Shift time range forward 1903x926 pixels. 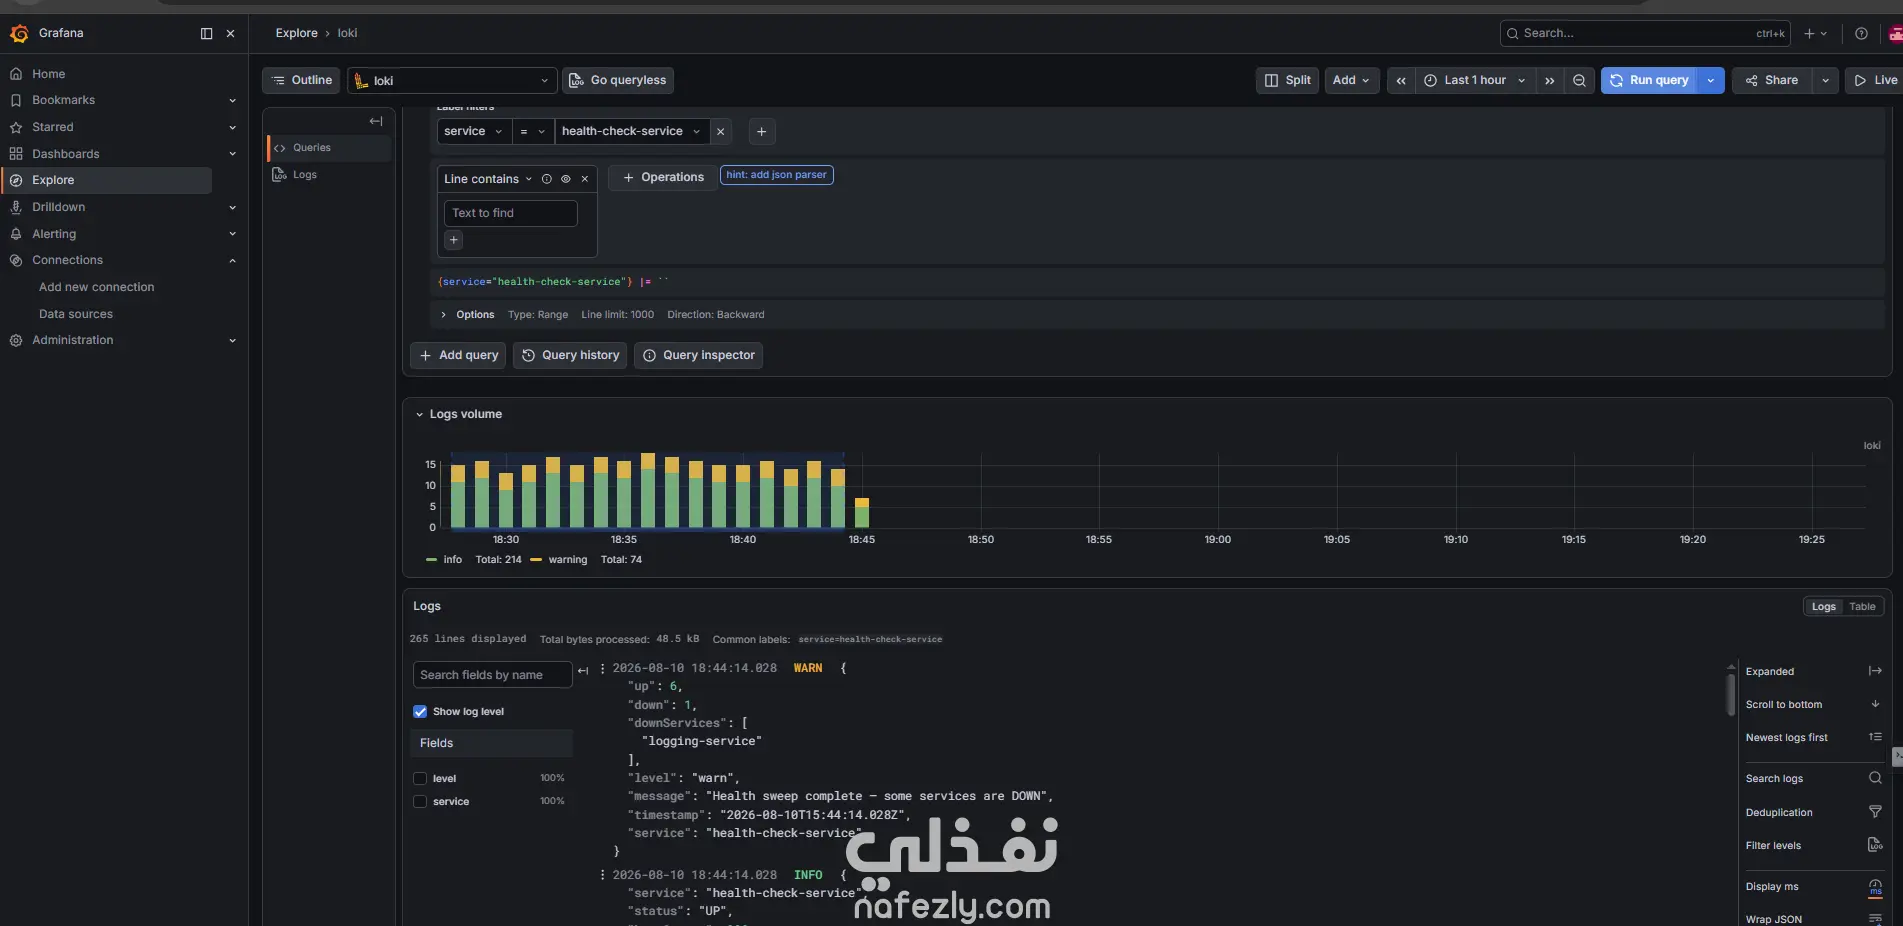1549,81
